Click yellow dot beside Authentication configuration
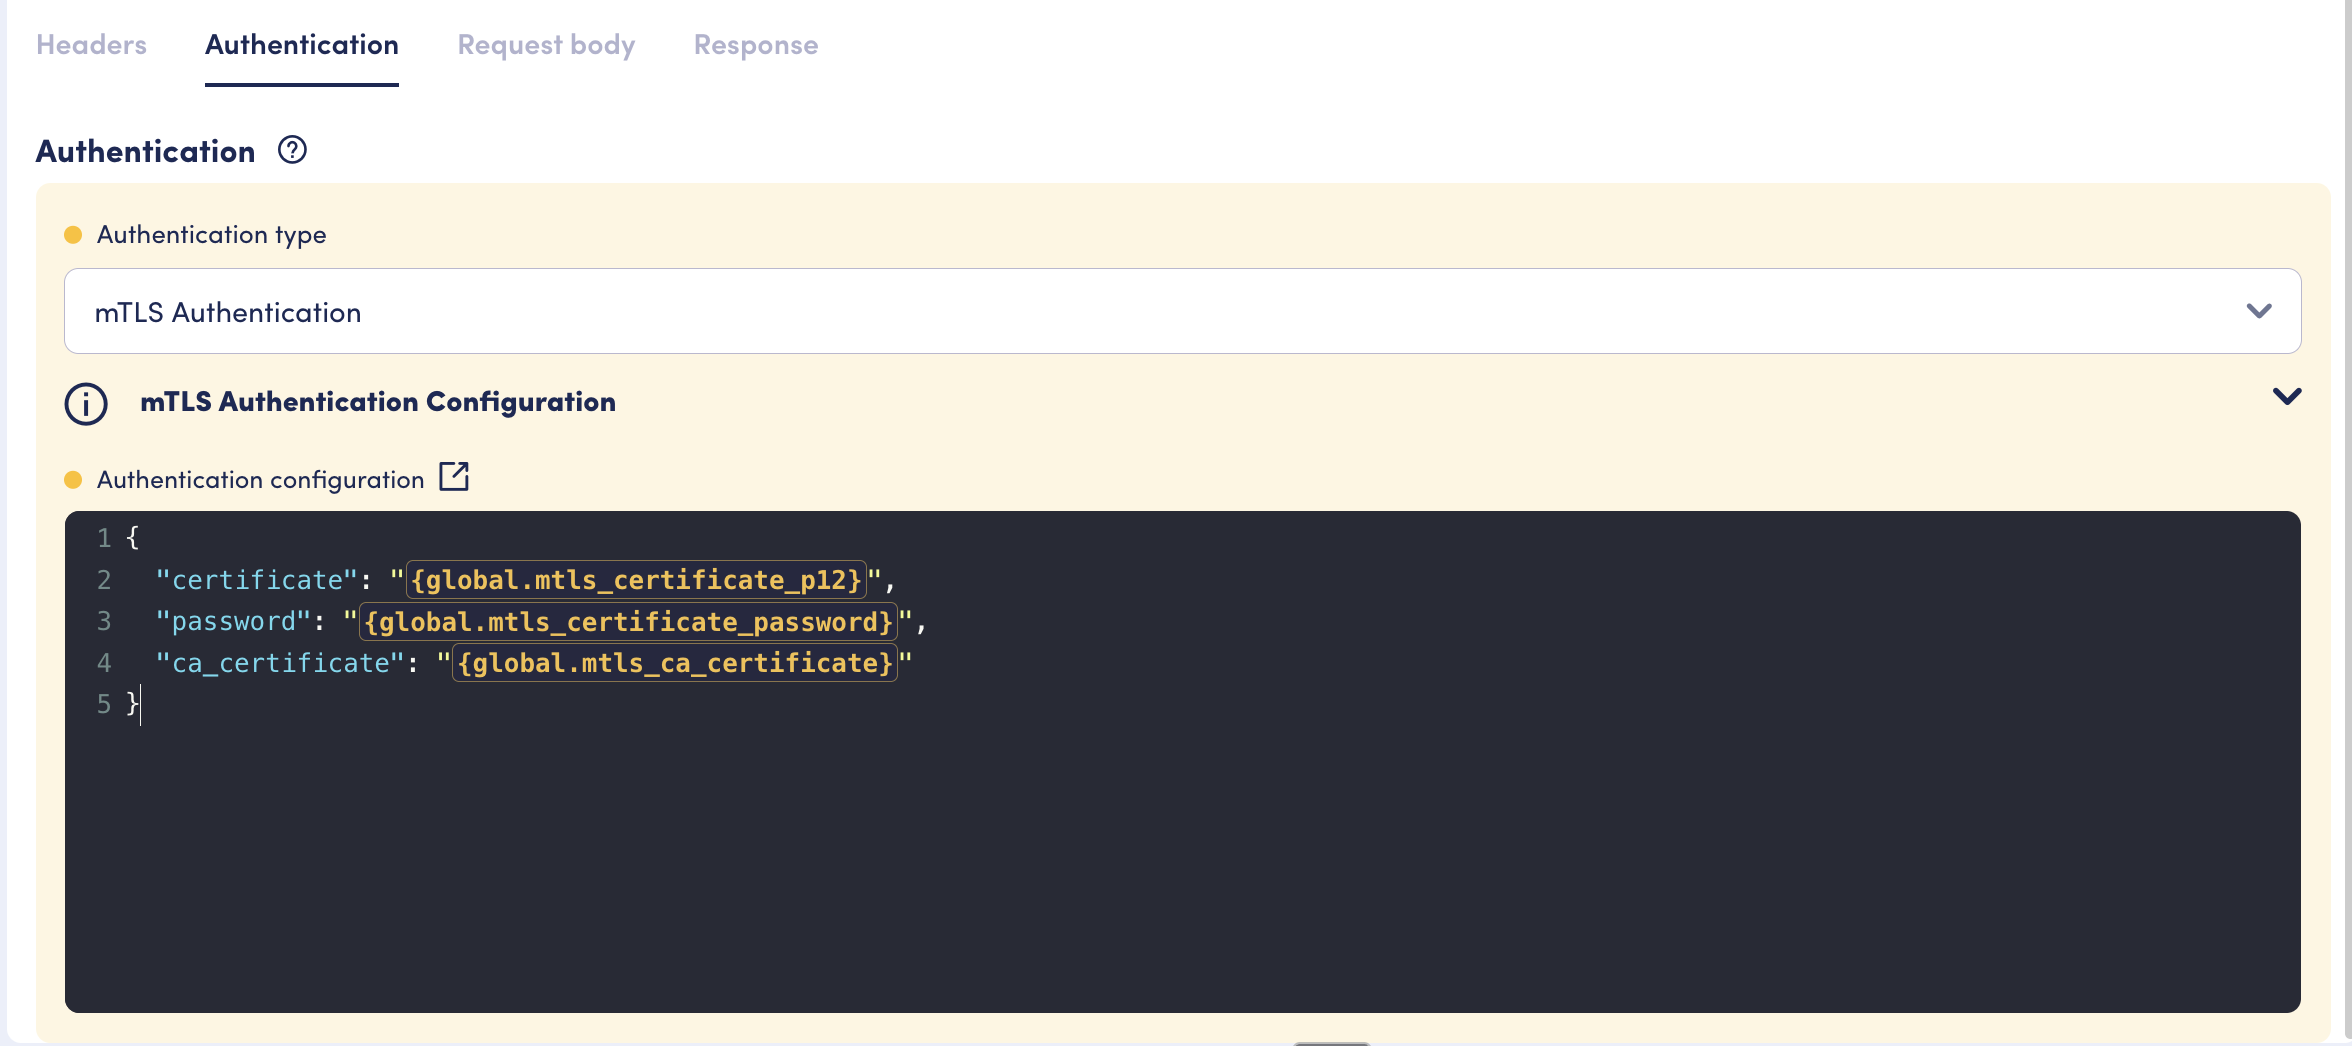Screen dimensions: 2352x1046 click(73, 480)
